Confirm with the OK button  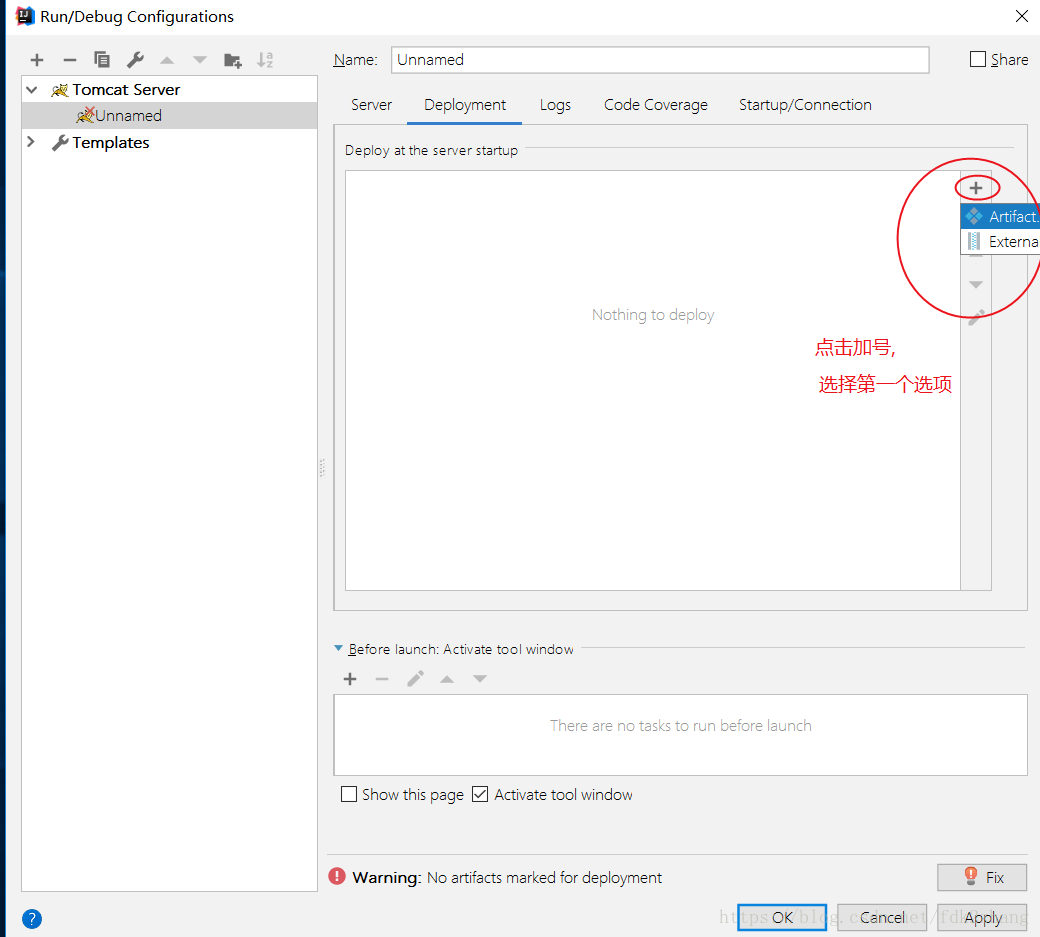[782, 917]
